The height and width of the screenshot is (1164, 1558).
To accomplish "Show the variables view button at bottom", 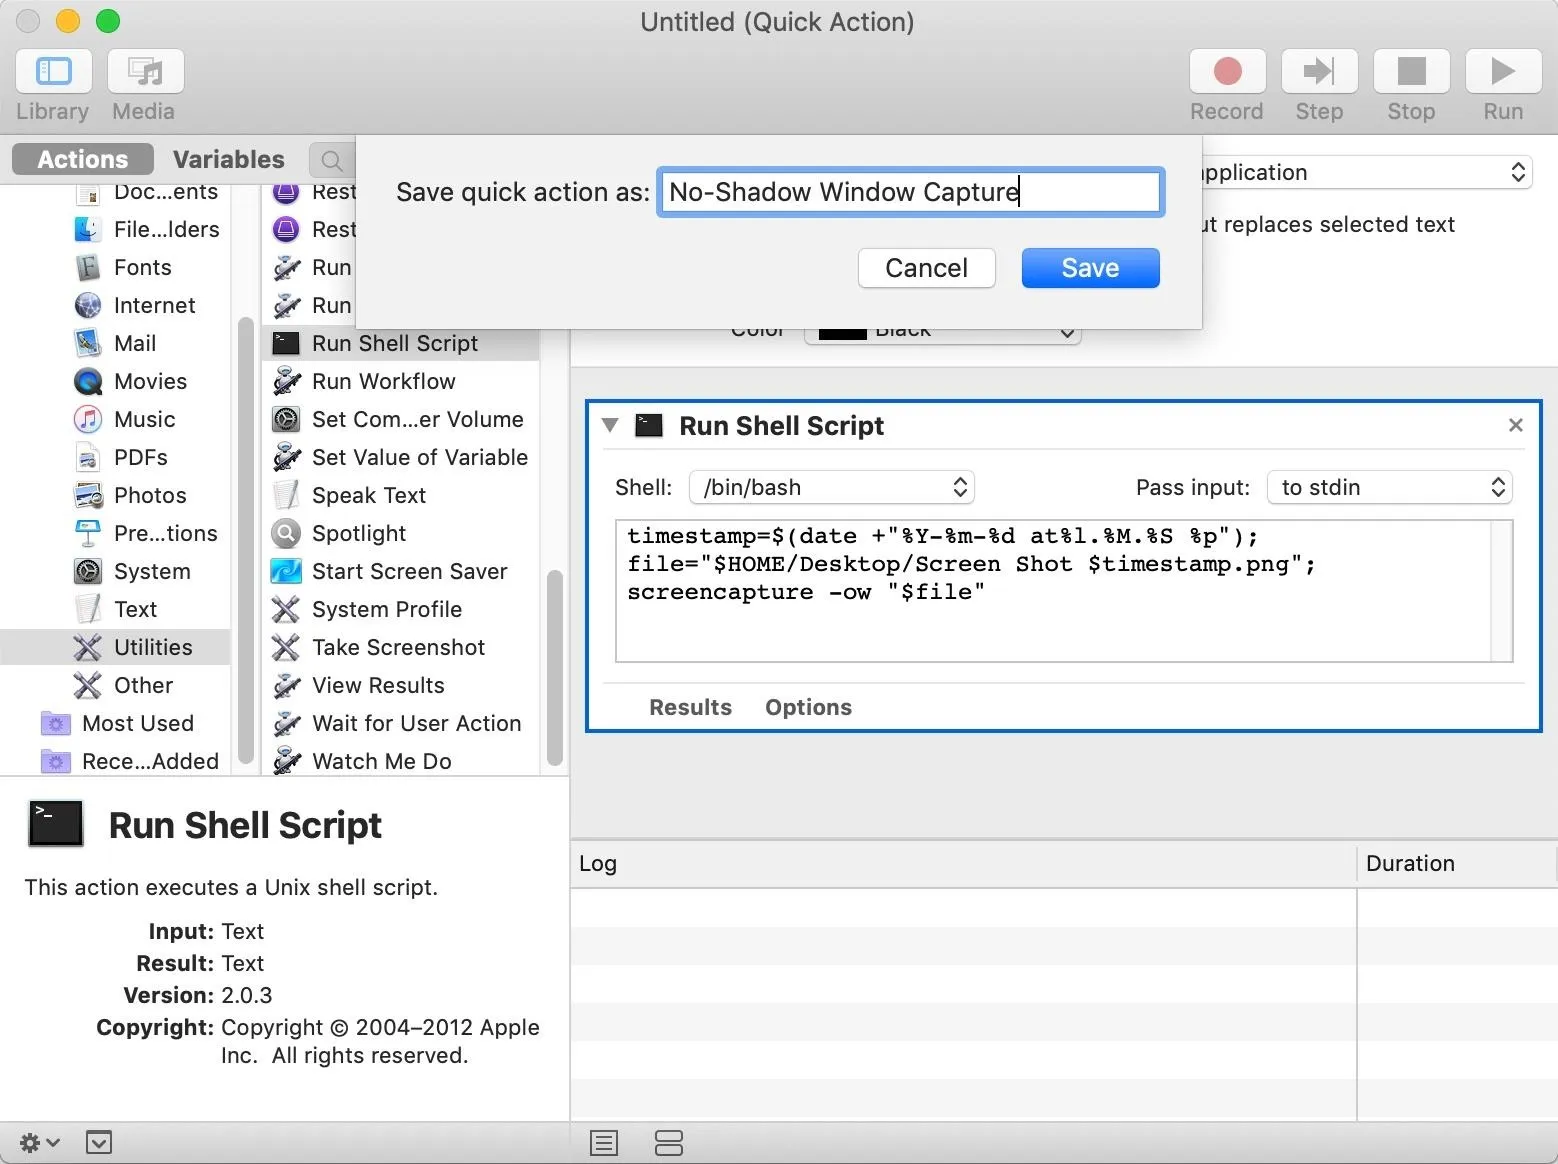I will pos(668,1142).
